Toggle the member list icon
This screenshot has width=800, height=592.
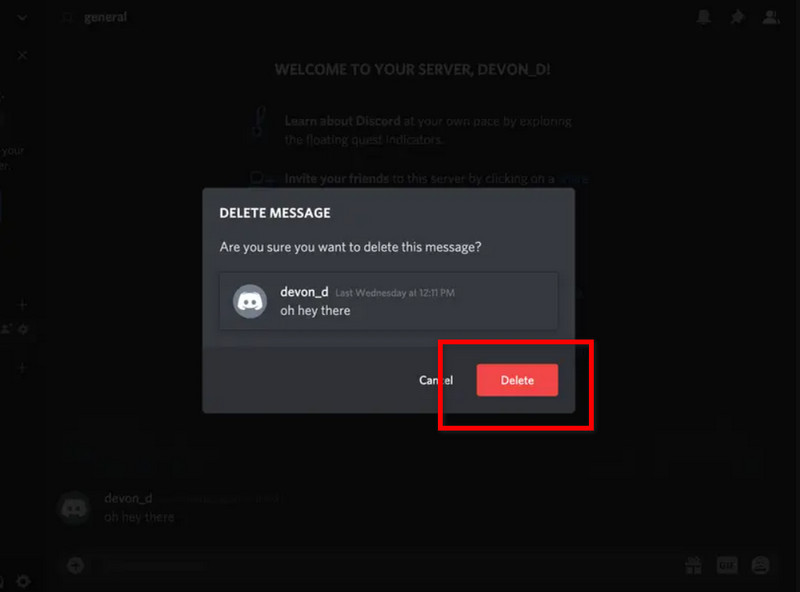pyautogui.click(x=770, y=17)
